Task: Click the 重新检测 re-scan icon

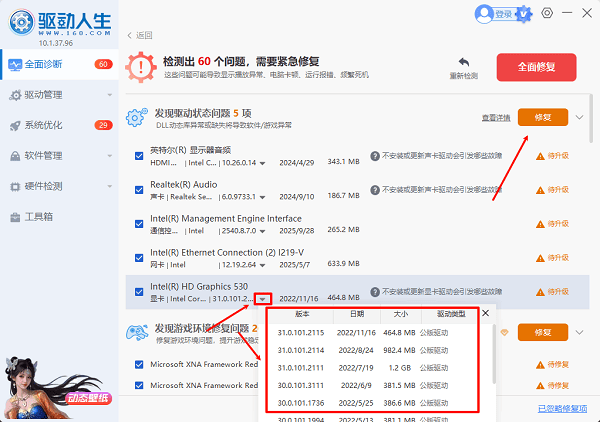Action: [x=464, y=62]
